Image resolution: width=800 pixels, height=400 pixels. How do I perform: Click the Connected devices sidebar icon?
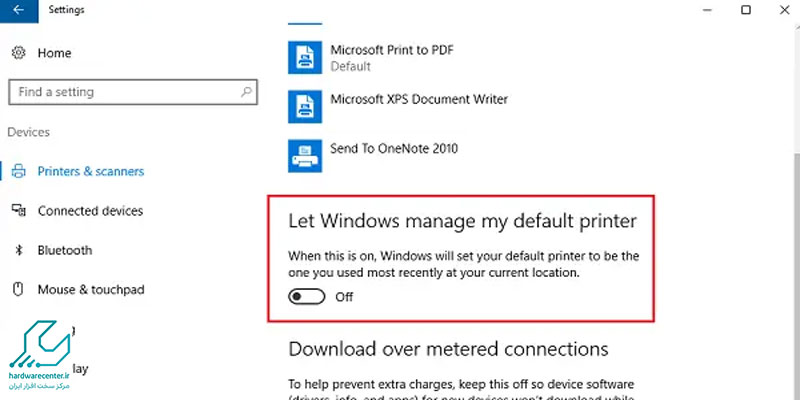(18, 211)
